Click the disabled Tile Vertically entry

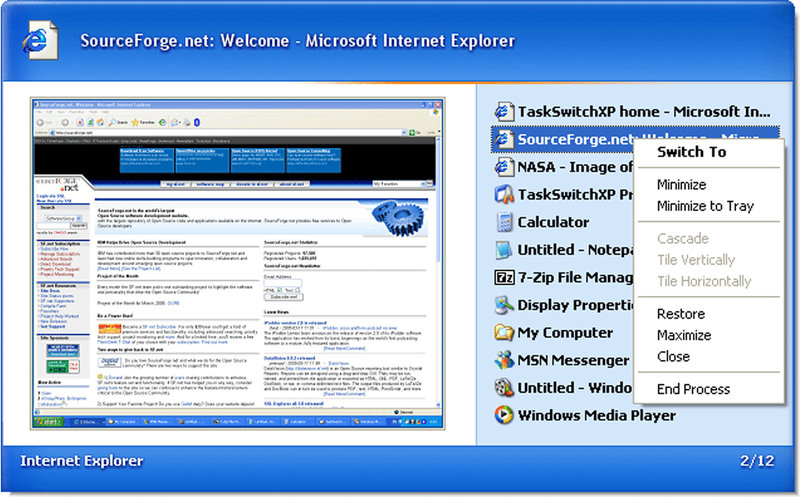coord(696,260)
